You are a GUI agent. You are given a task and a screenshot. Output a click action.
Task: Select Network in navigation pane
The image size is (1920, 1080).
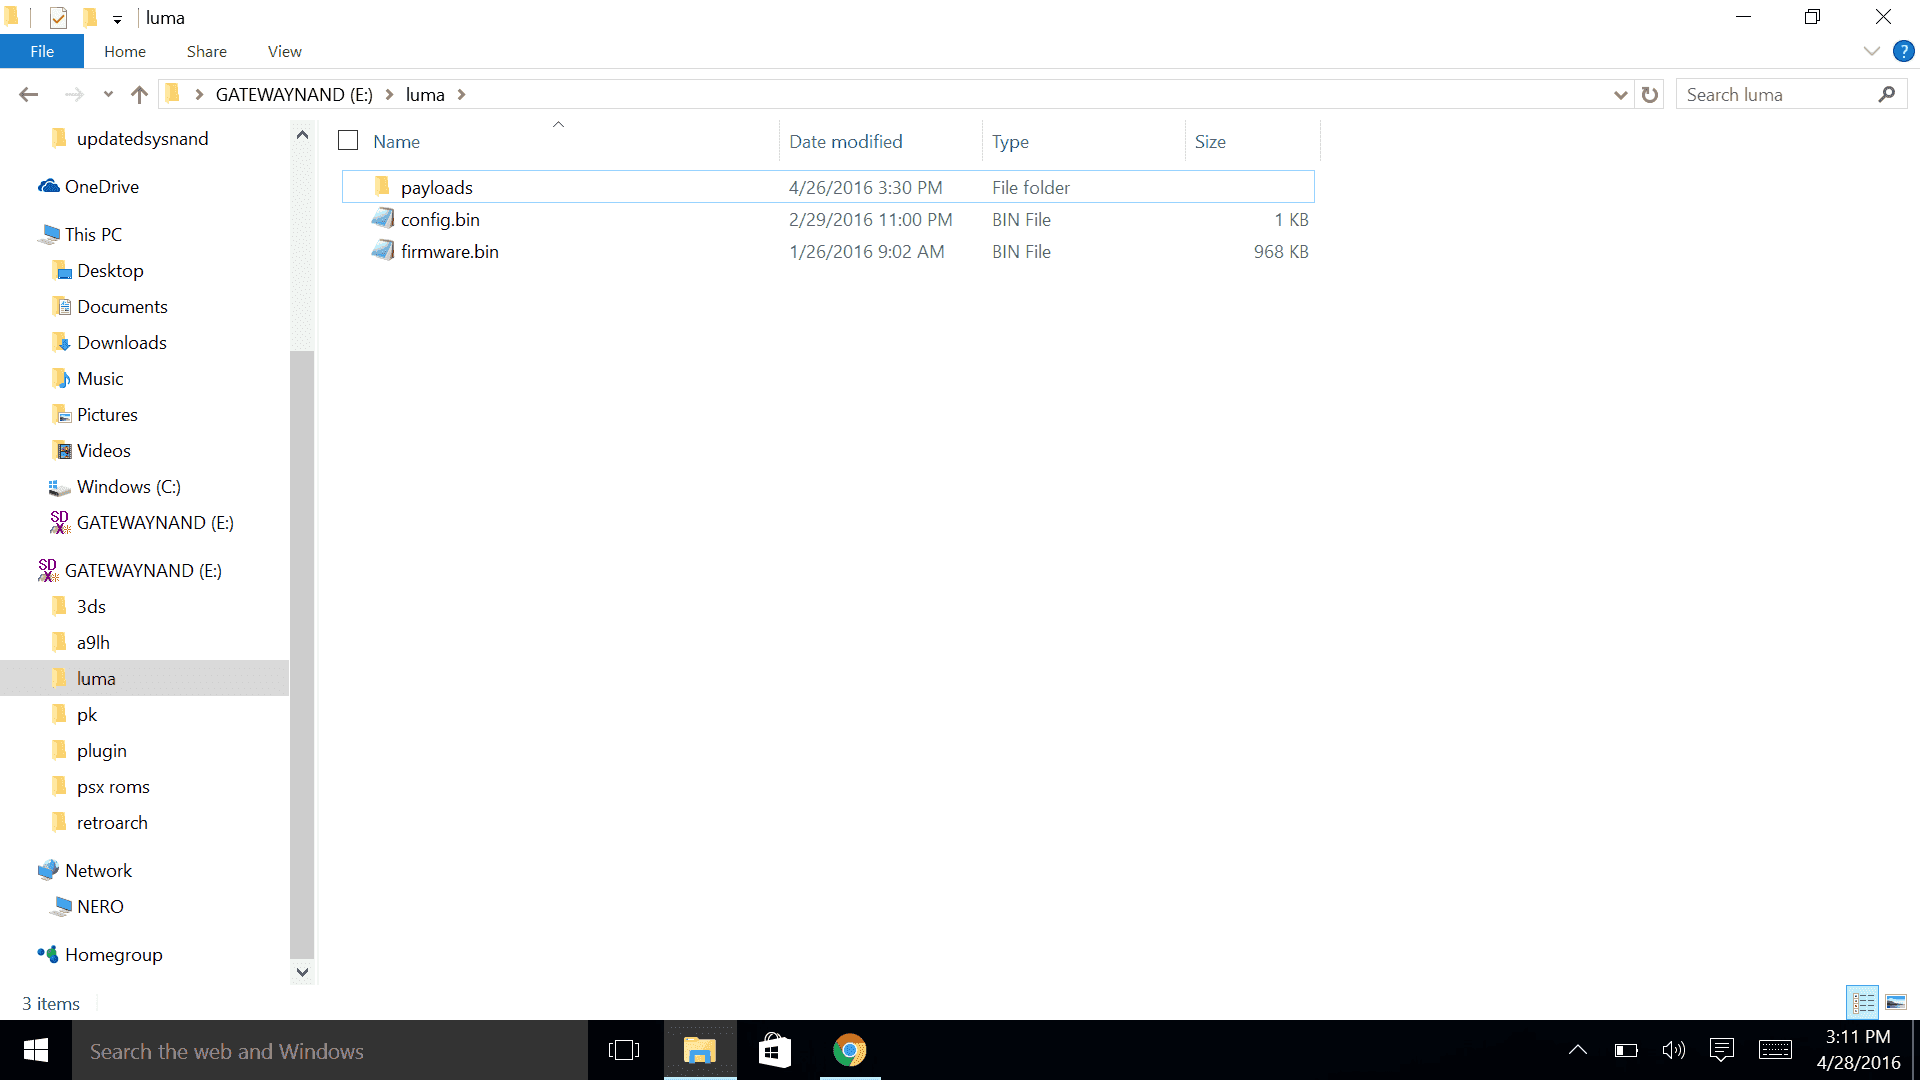pyautogui.click(x=85, y=870)
